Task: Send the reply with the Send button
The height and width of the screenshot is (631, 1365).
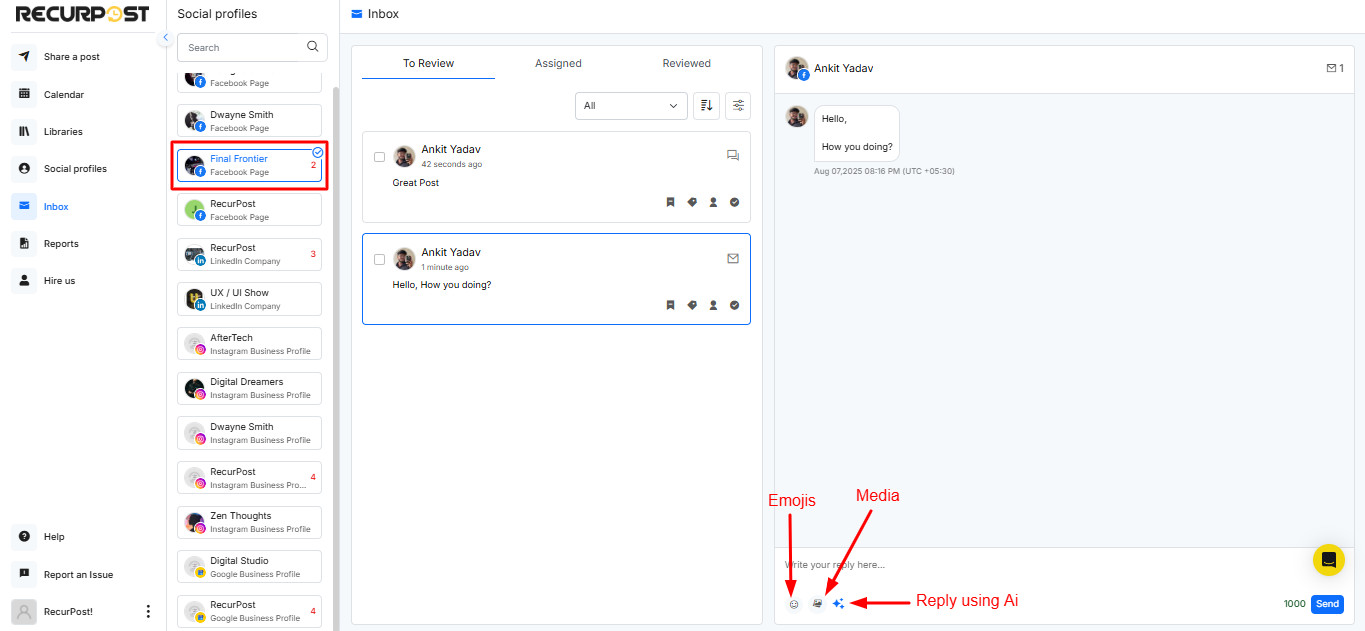Action: coord(1327,604)
